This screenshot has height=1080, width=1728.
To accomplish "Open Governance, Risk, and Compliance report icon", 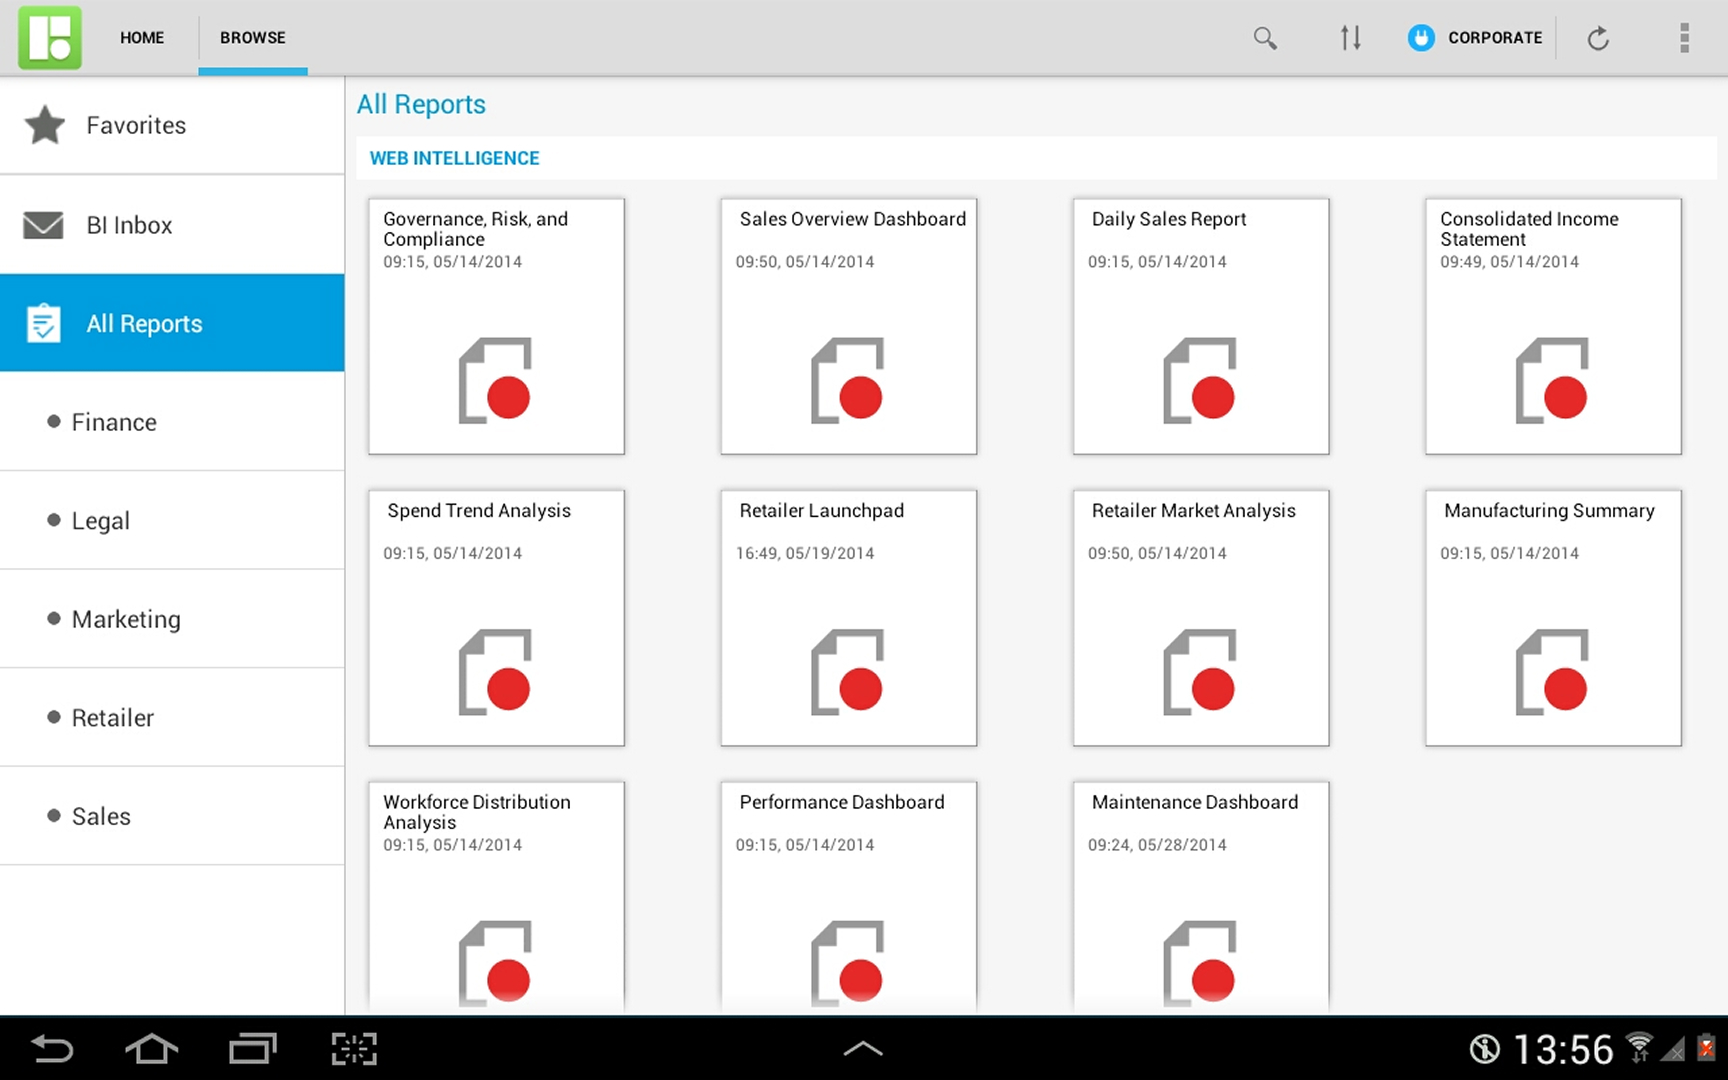I will [496, 381].
